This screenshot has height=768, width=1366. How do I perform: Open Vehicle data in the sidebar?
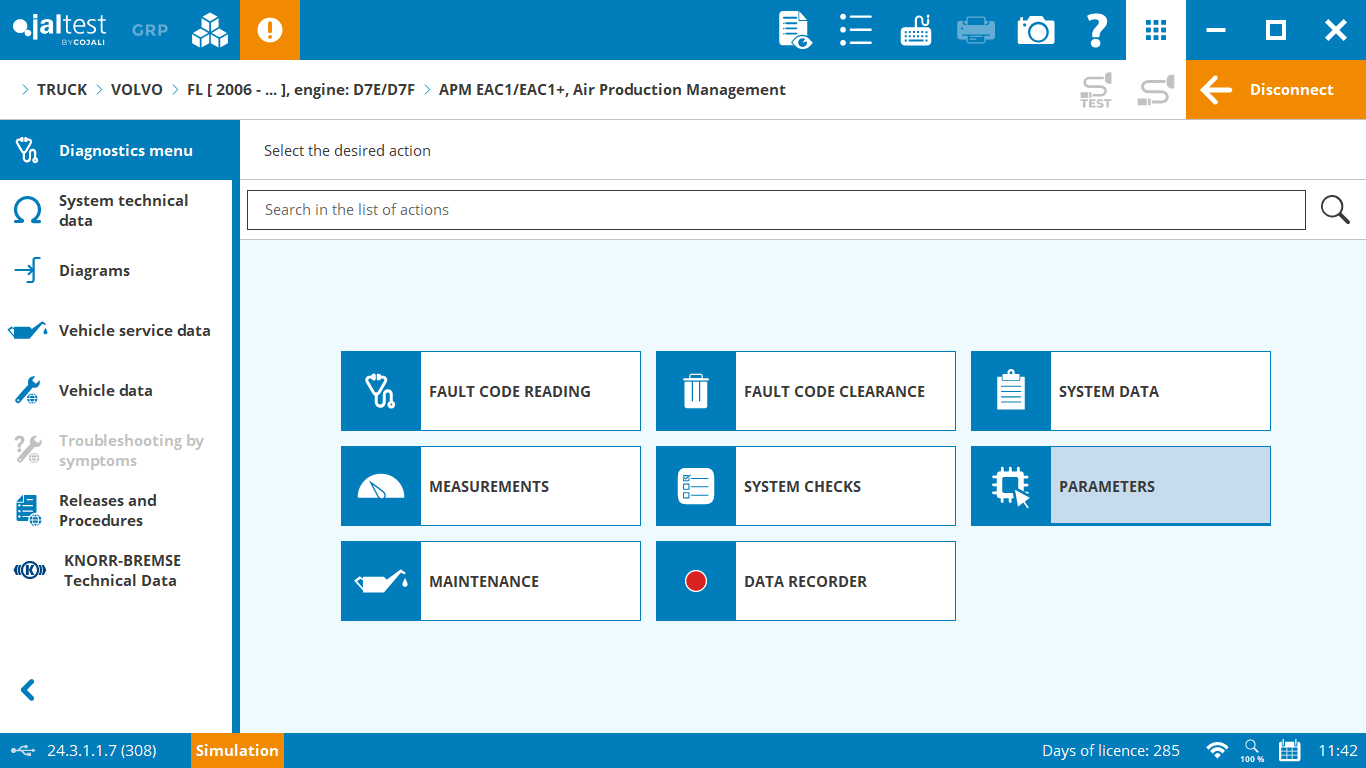tap(116, 390)
